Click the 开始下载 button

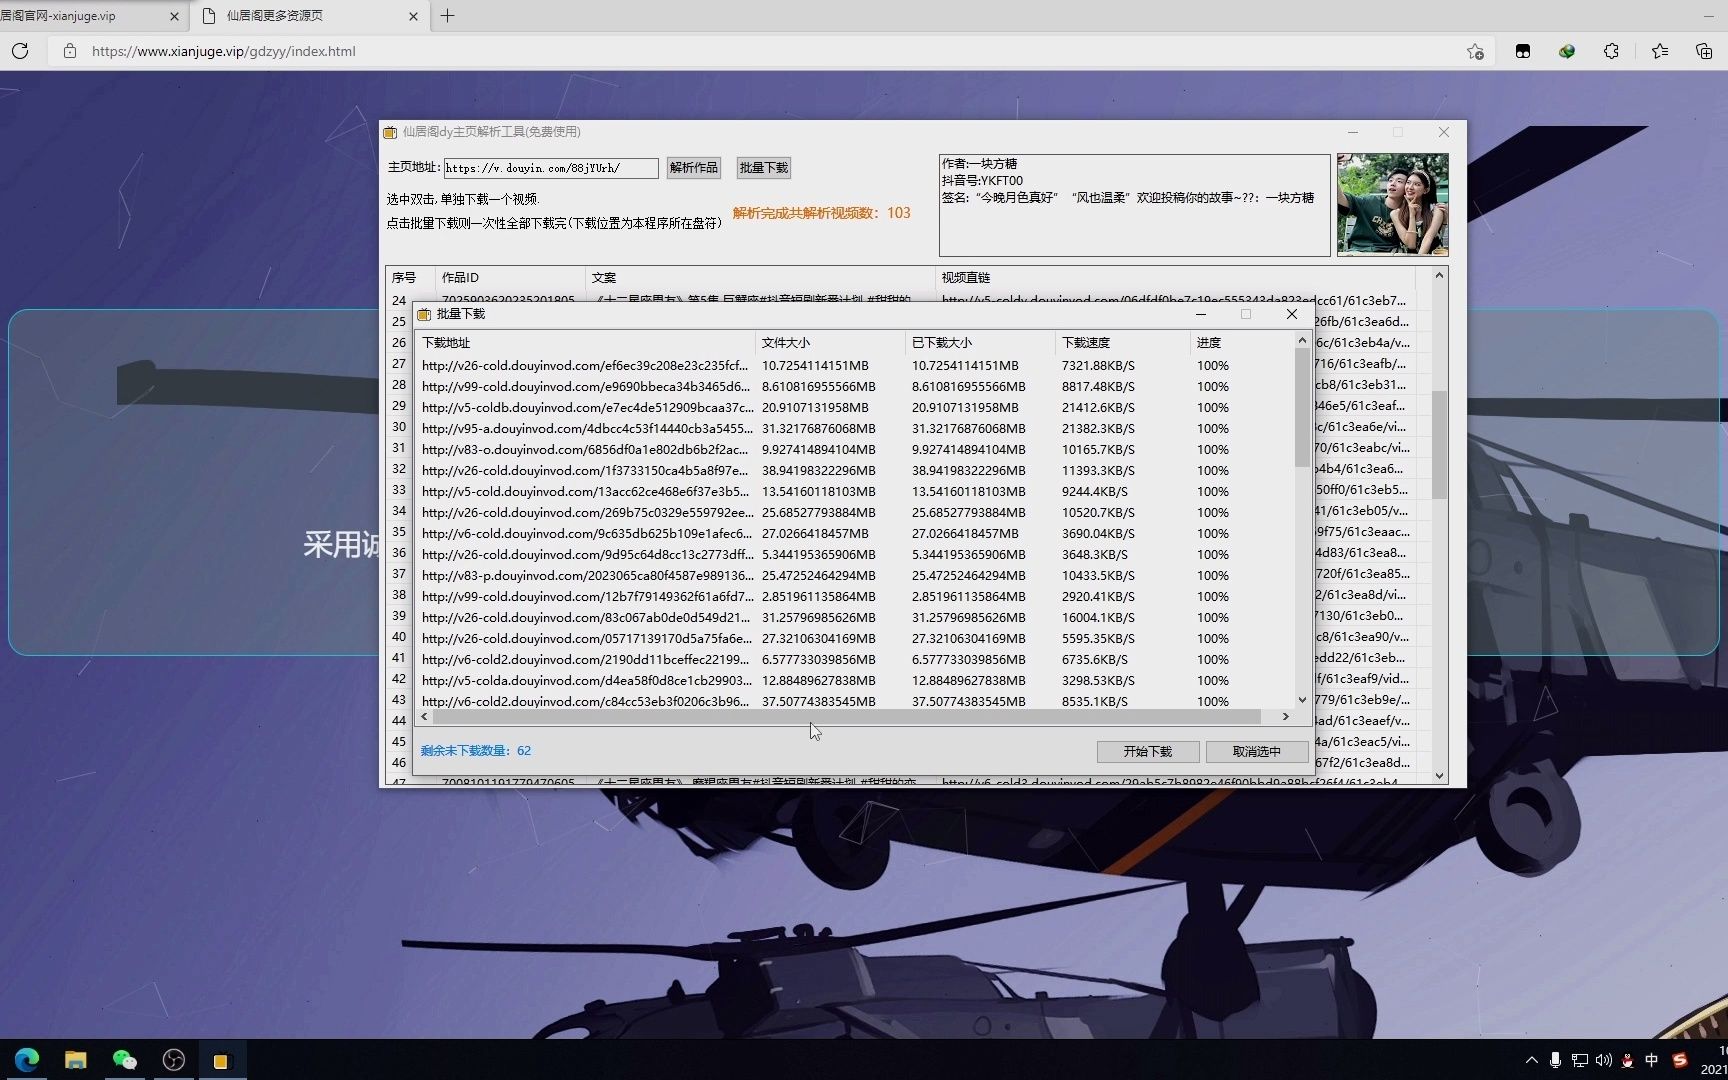point(1147,752)
